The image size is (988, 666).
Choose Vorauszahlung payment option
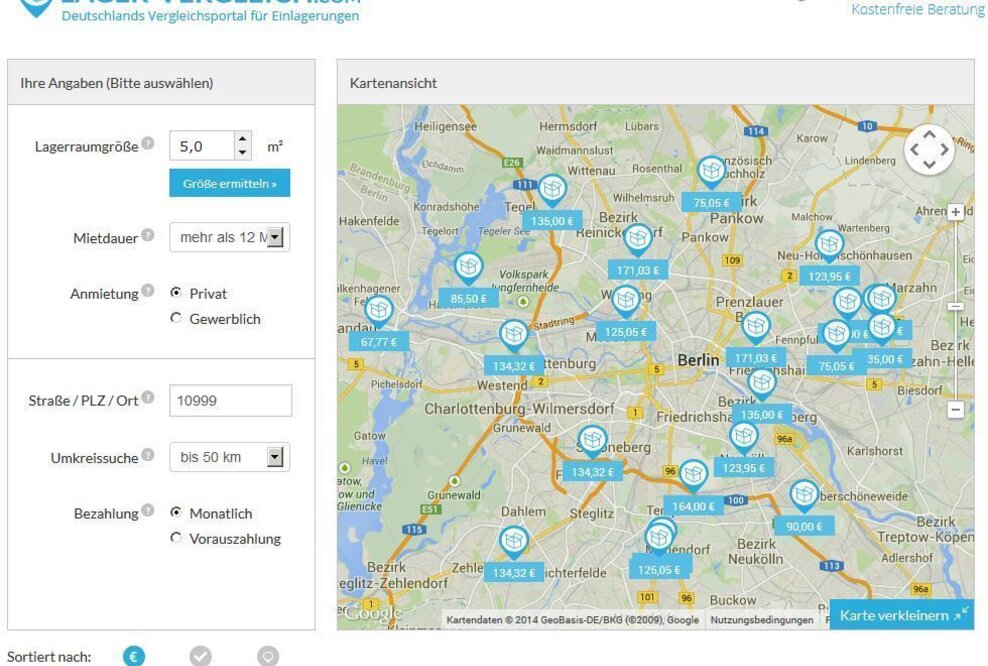176,538
